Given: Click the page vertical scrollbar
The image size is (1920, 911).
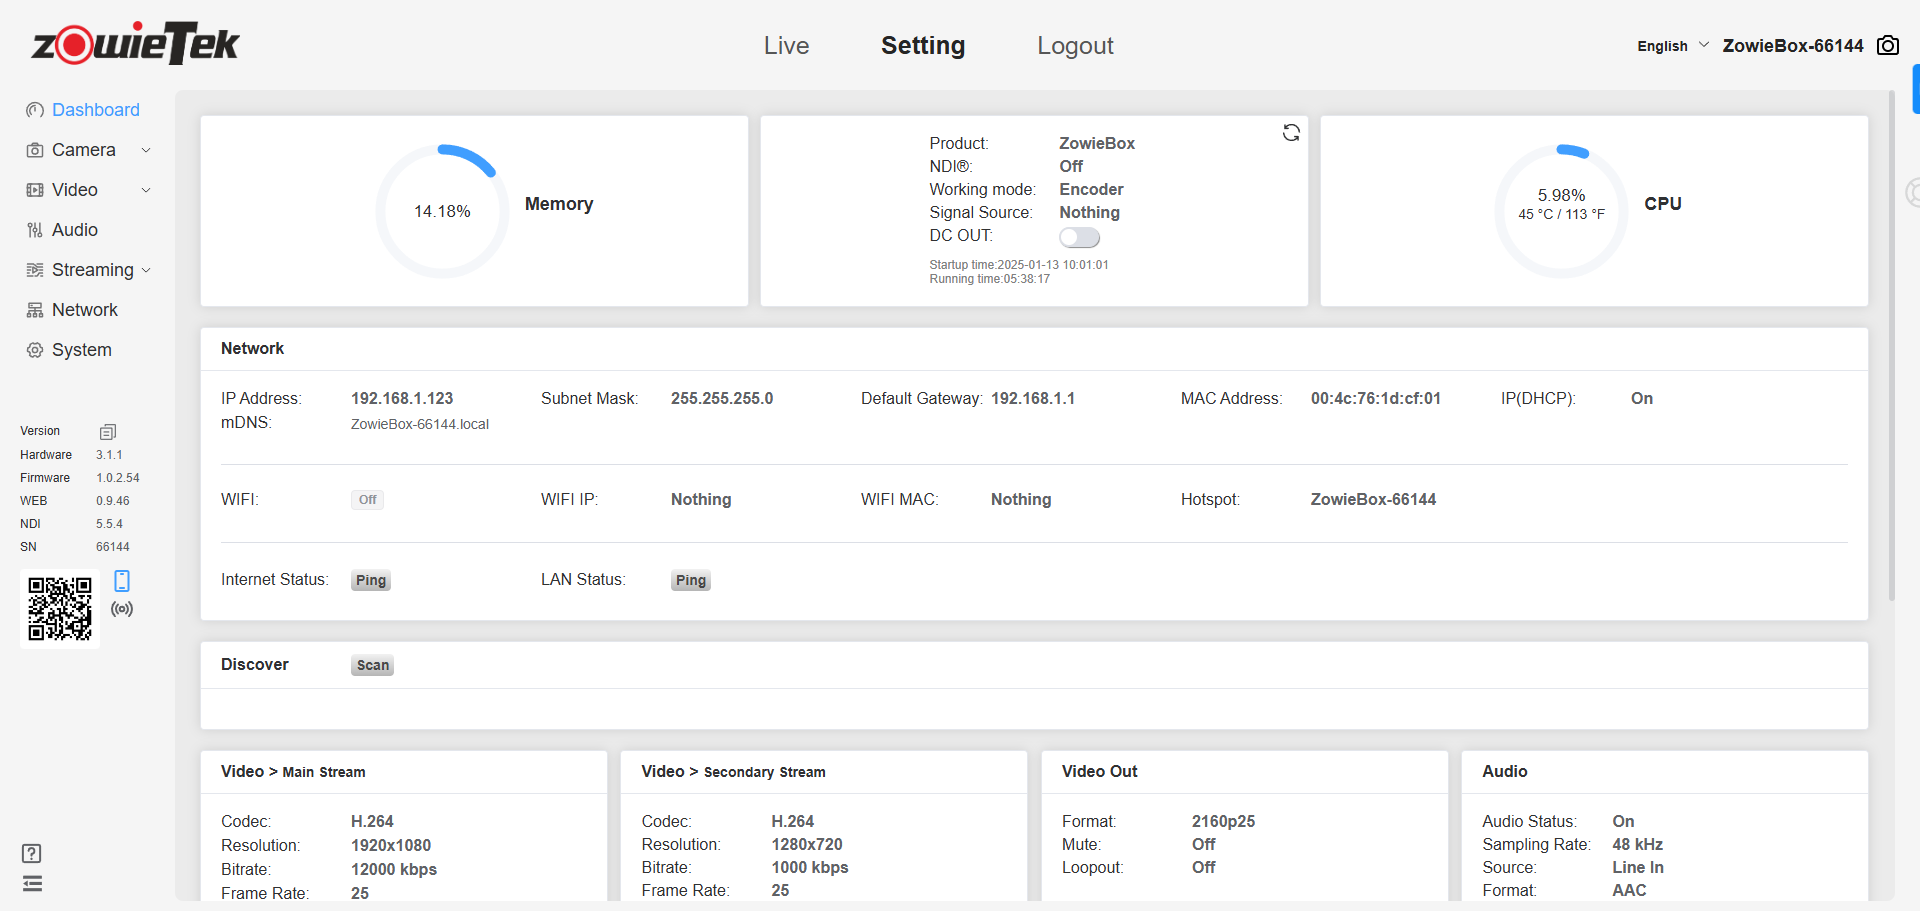Looking at the screenshot, I should pos(1891,350).
